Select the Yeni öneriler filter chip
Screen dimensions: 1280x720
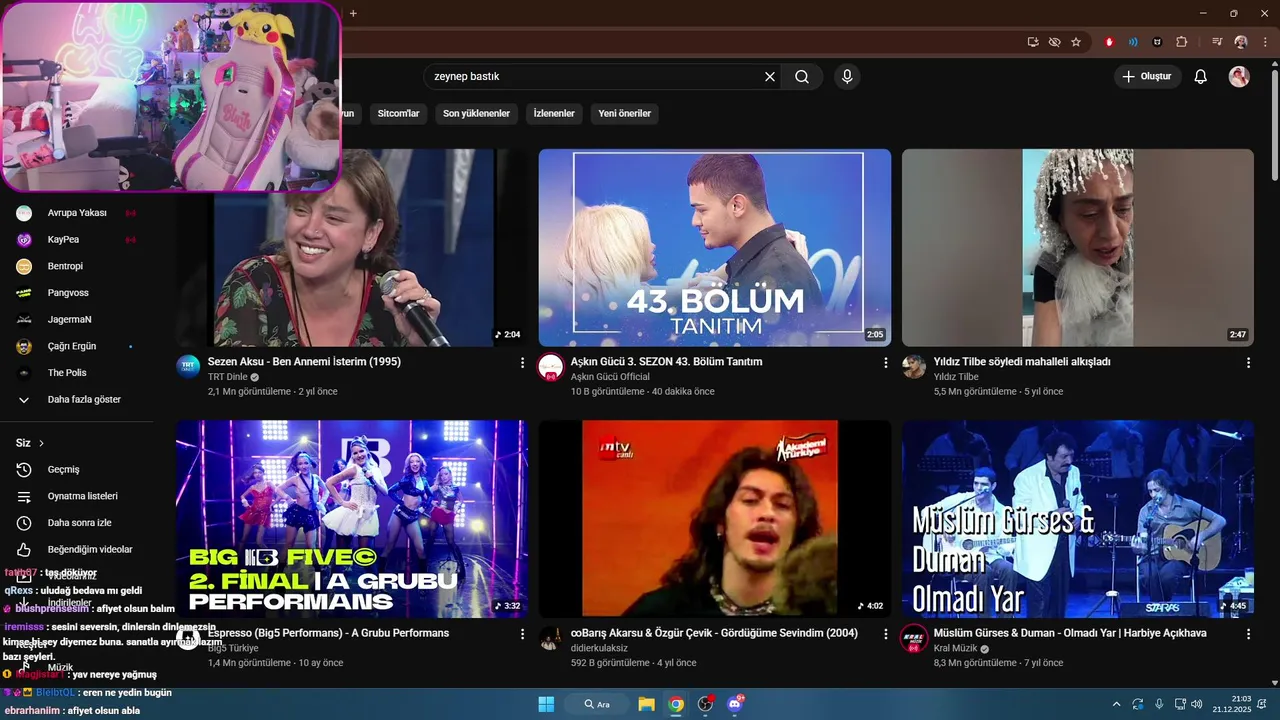(624, 113)
